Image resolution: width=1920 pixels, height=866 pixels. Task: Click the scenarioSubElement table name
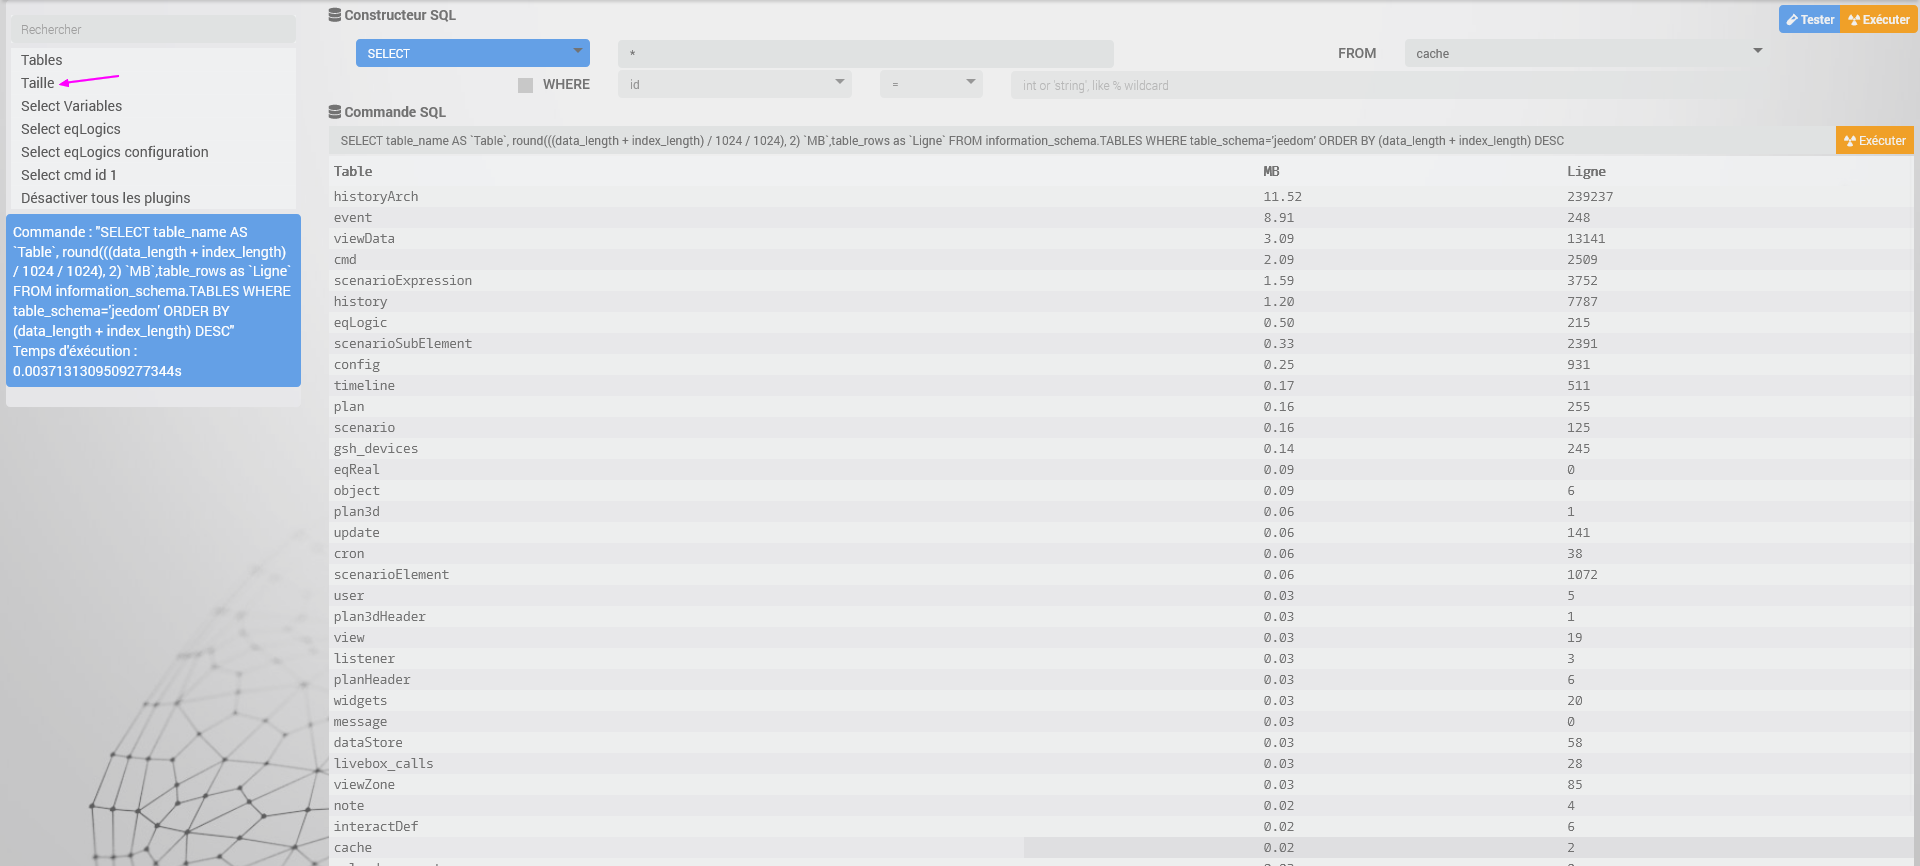tap(403, 344)
